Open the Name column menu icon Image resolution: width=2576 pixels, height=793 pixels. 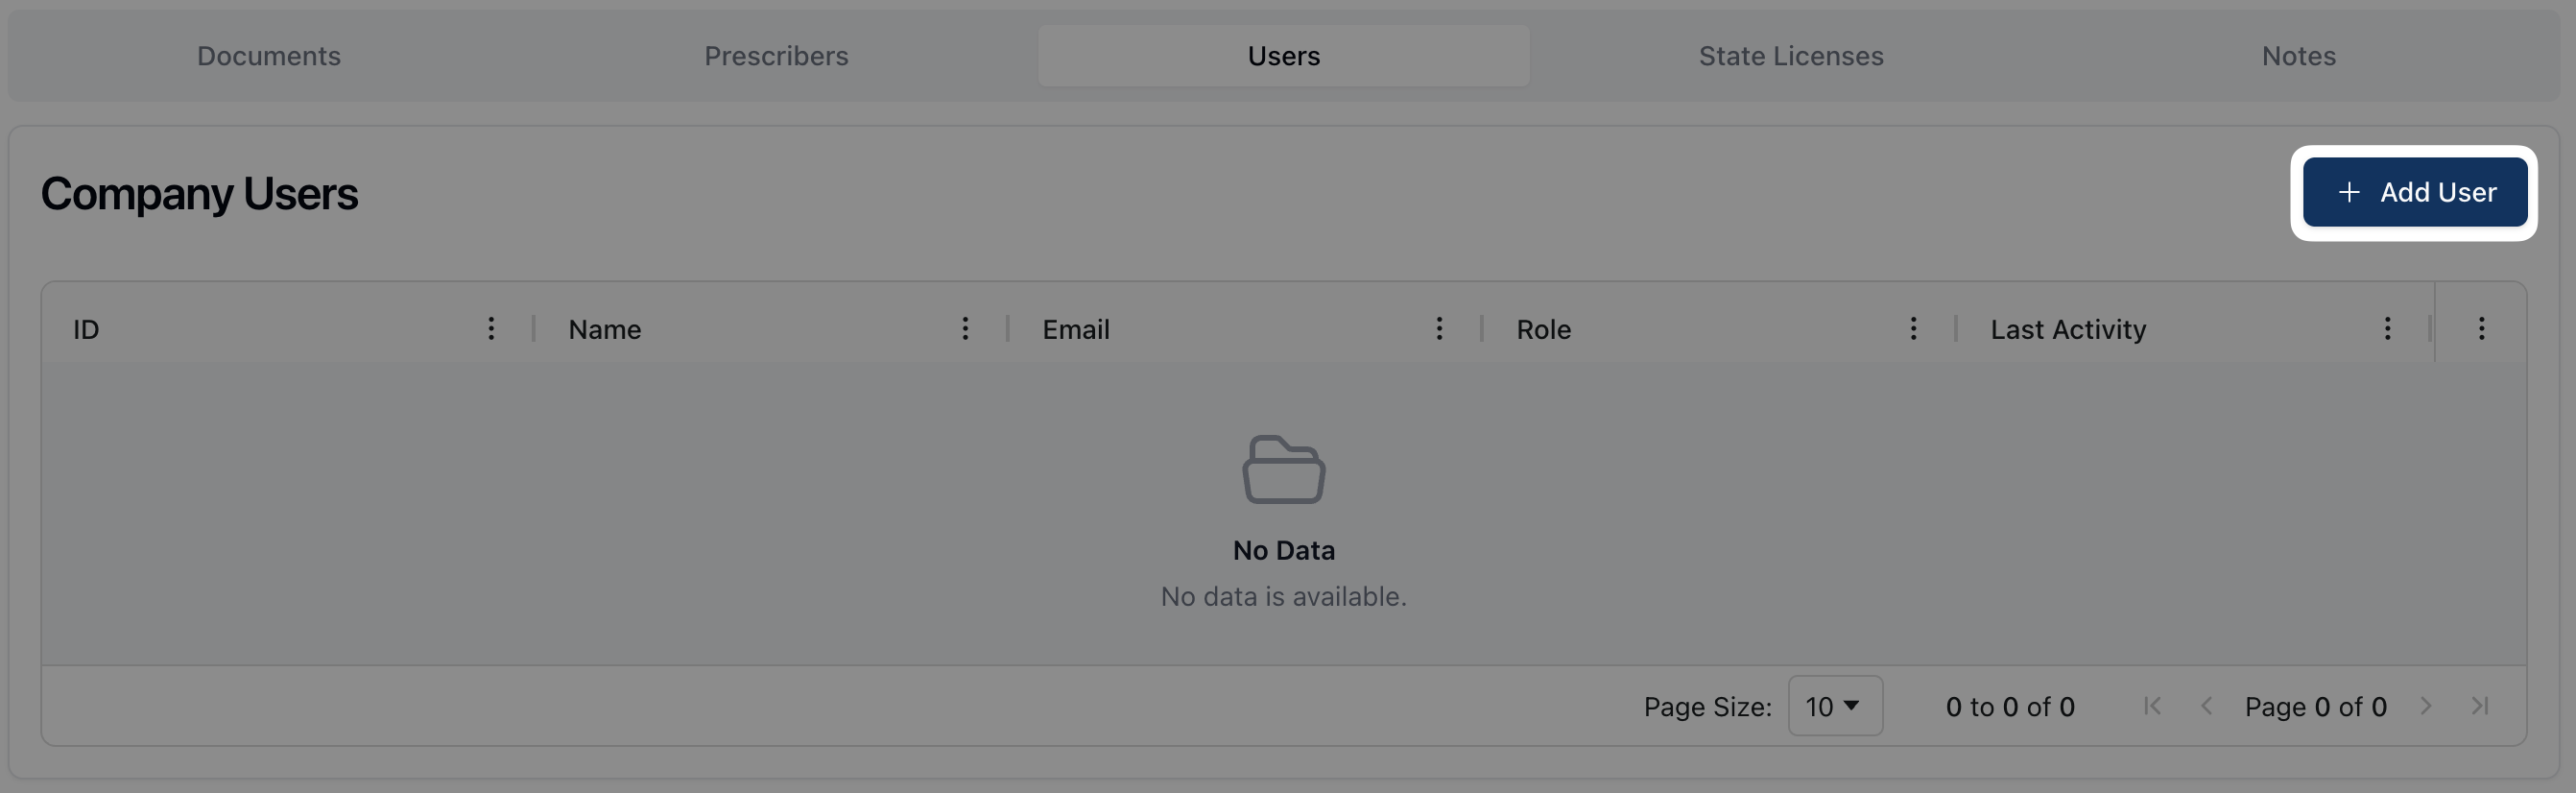click(965, 329)
